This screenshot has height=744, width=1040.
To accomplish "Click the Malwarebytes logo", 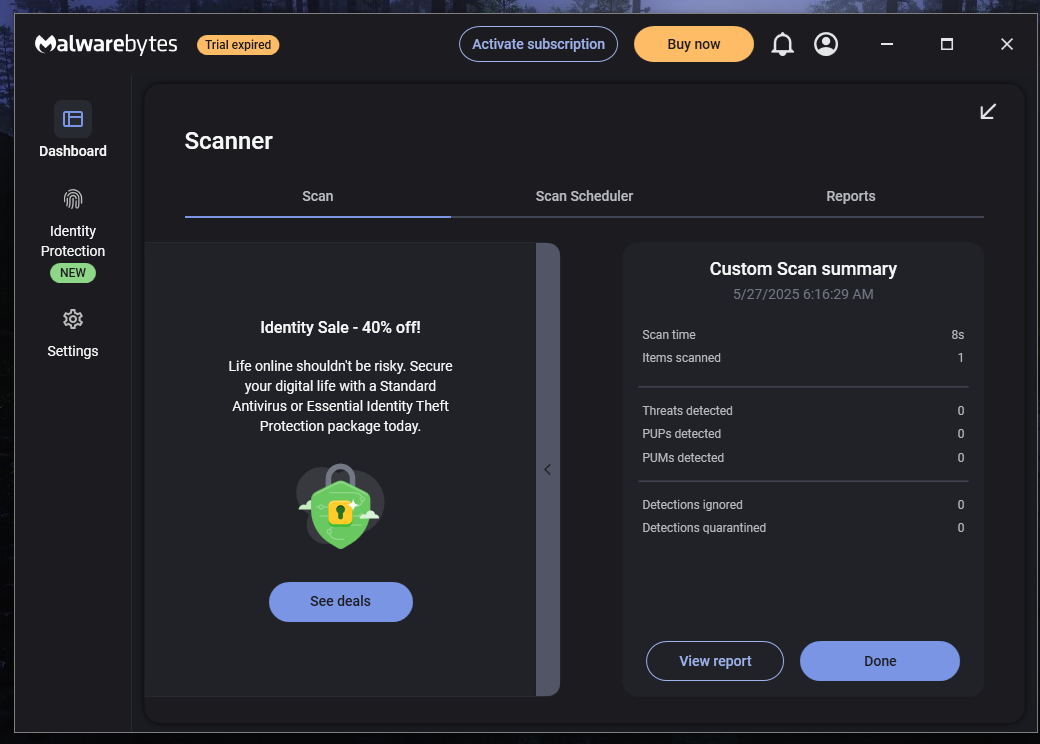I will coord(106,44).
